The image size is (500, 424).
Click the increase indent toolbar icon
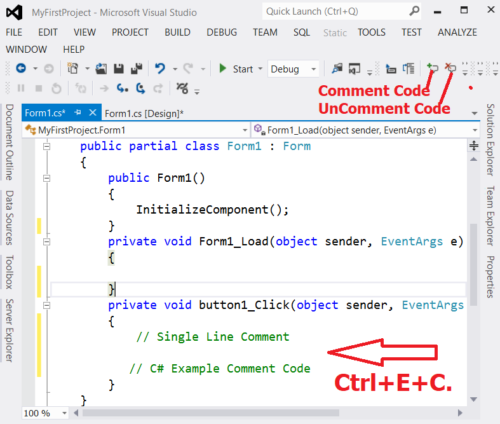click(408, 69)
